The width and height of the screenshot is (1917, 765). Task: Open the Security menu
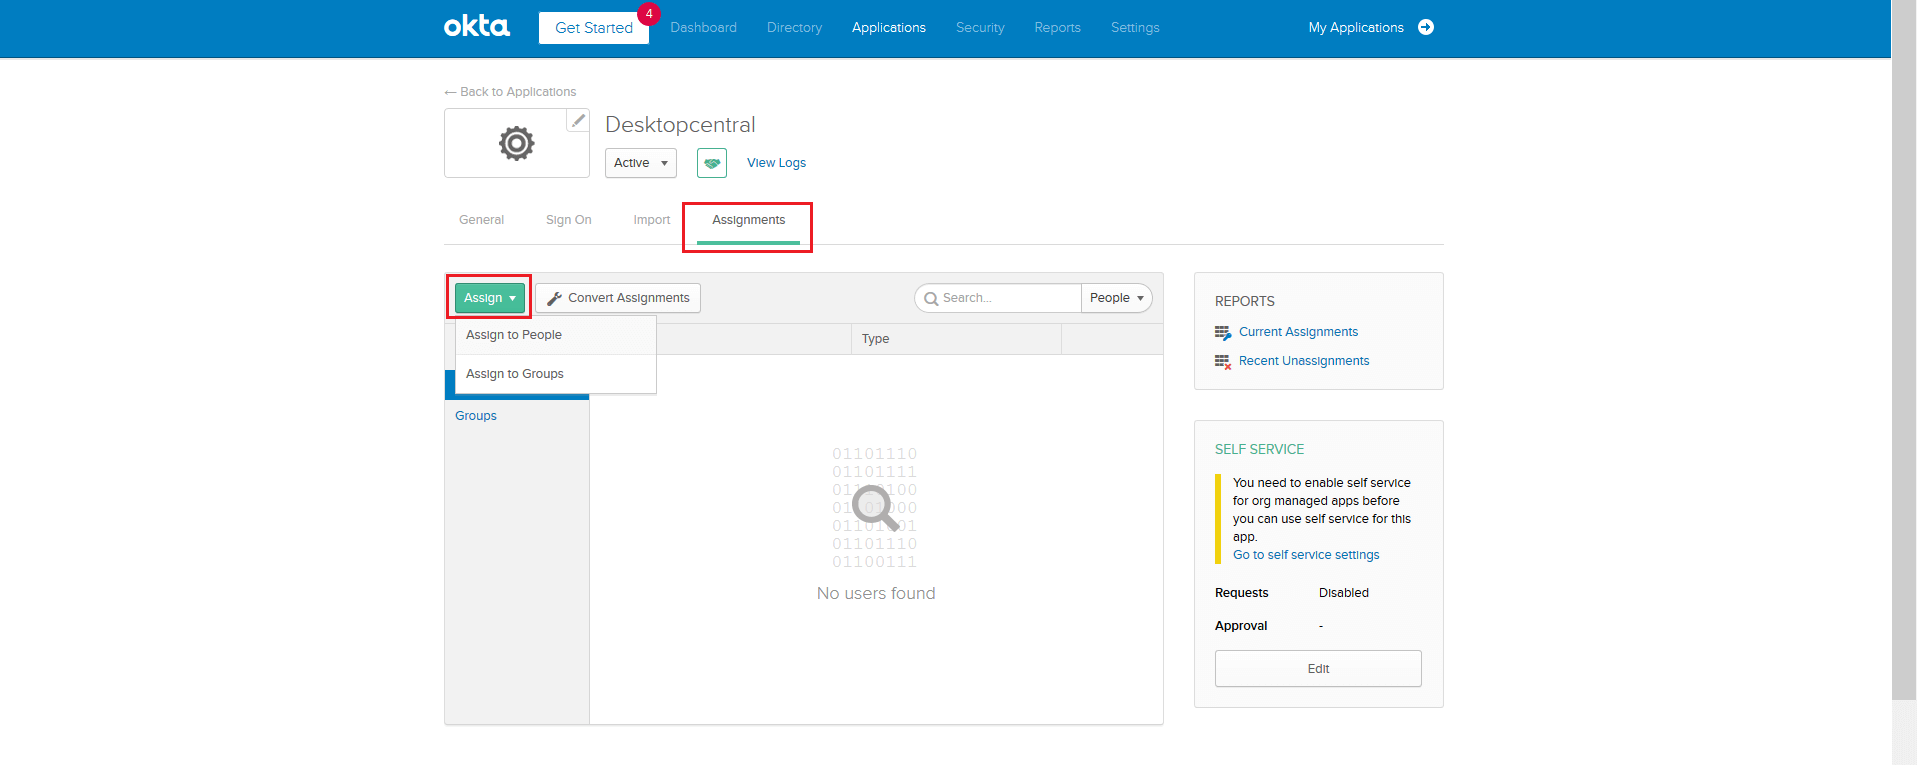click(x=980, y=28)
